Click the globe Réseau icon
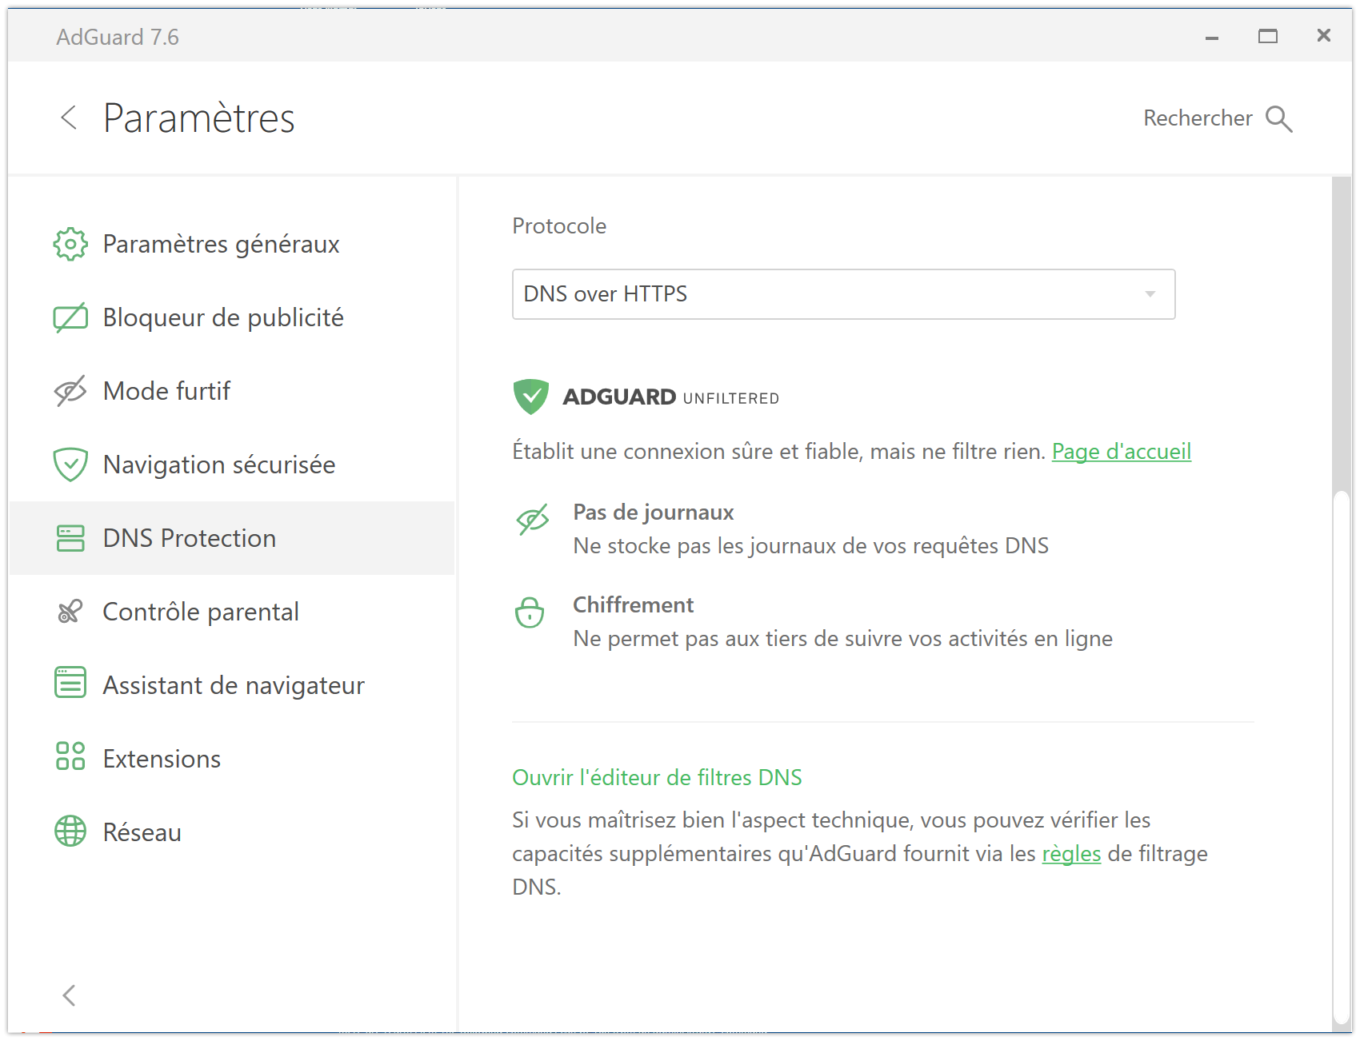This screenshot has width=1360, height=1041. point(70,831)
